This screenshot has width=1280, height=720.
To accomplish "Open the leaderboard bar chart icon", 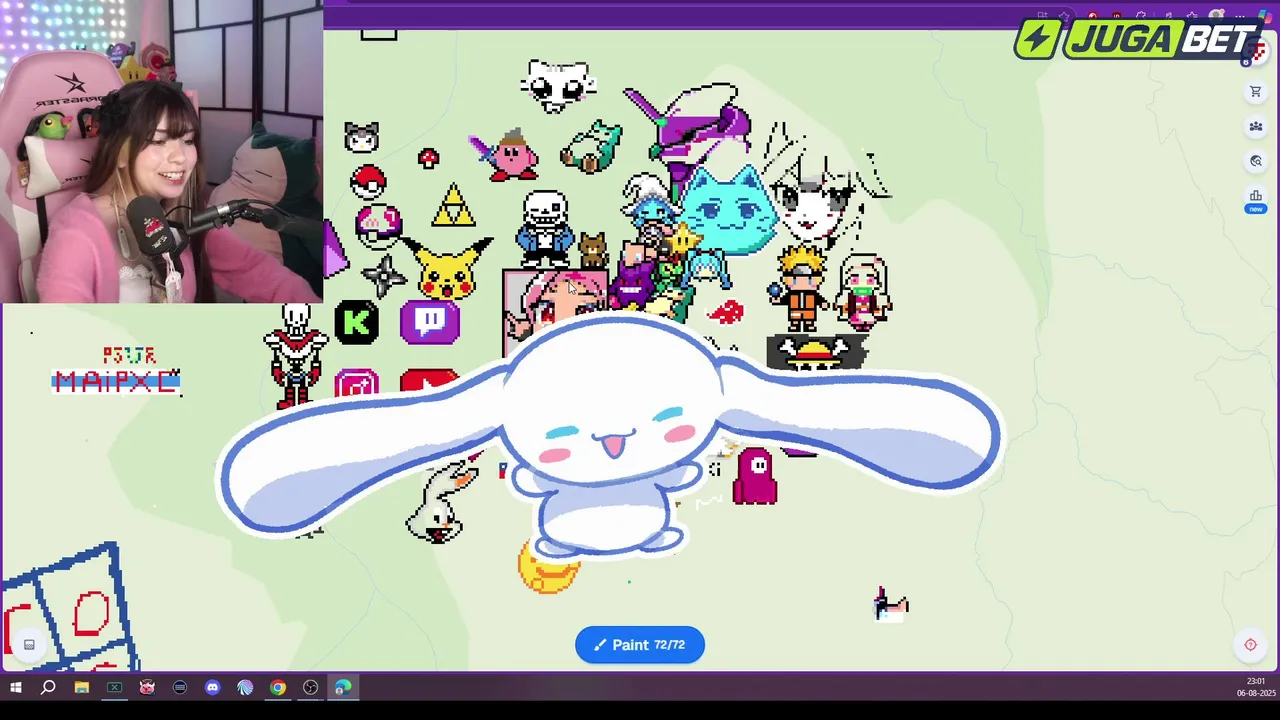I will 1256,196.
